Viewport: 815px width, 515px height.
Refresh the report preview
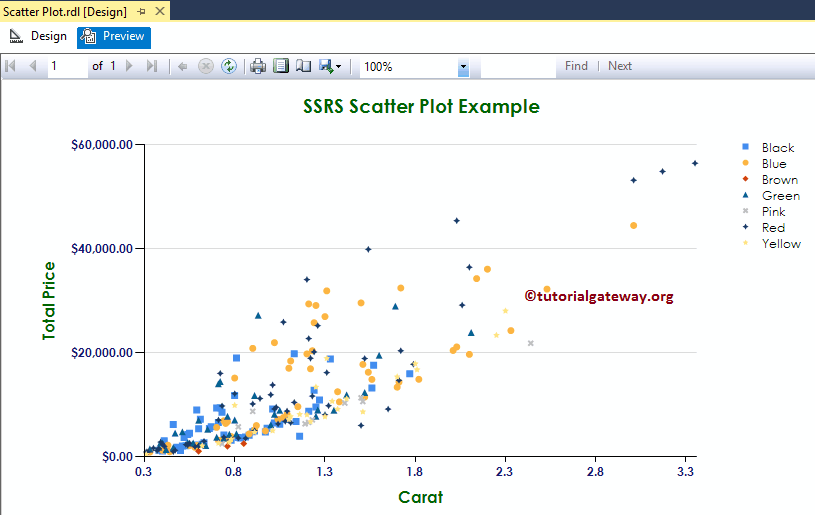click(229, 66)
